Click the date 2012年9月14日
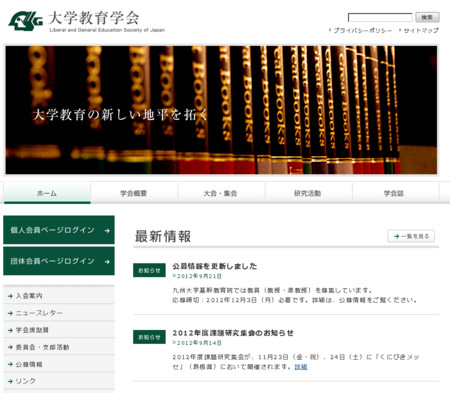Screen dimensions: 450x393 point(199,343)
